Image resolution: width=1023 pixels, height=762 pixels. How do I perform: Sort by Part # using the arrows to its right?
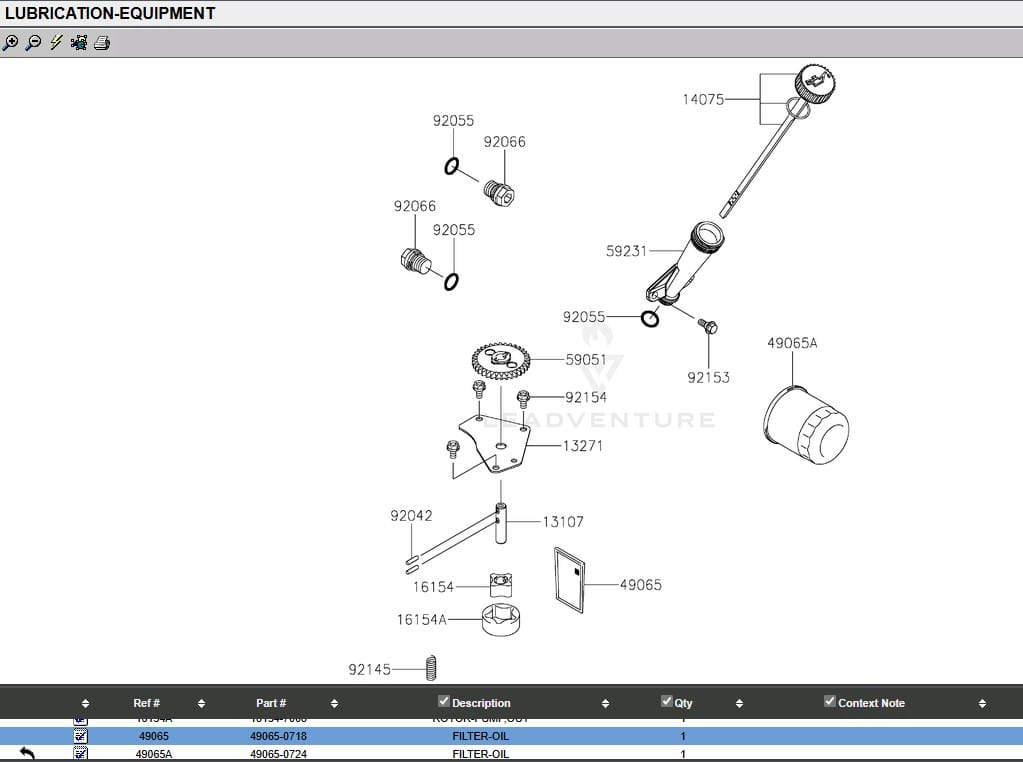(334, 704)
